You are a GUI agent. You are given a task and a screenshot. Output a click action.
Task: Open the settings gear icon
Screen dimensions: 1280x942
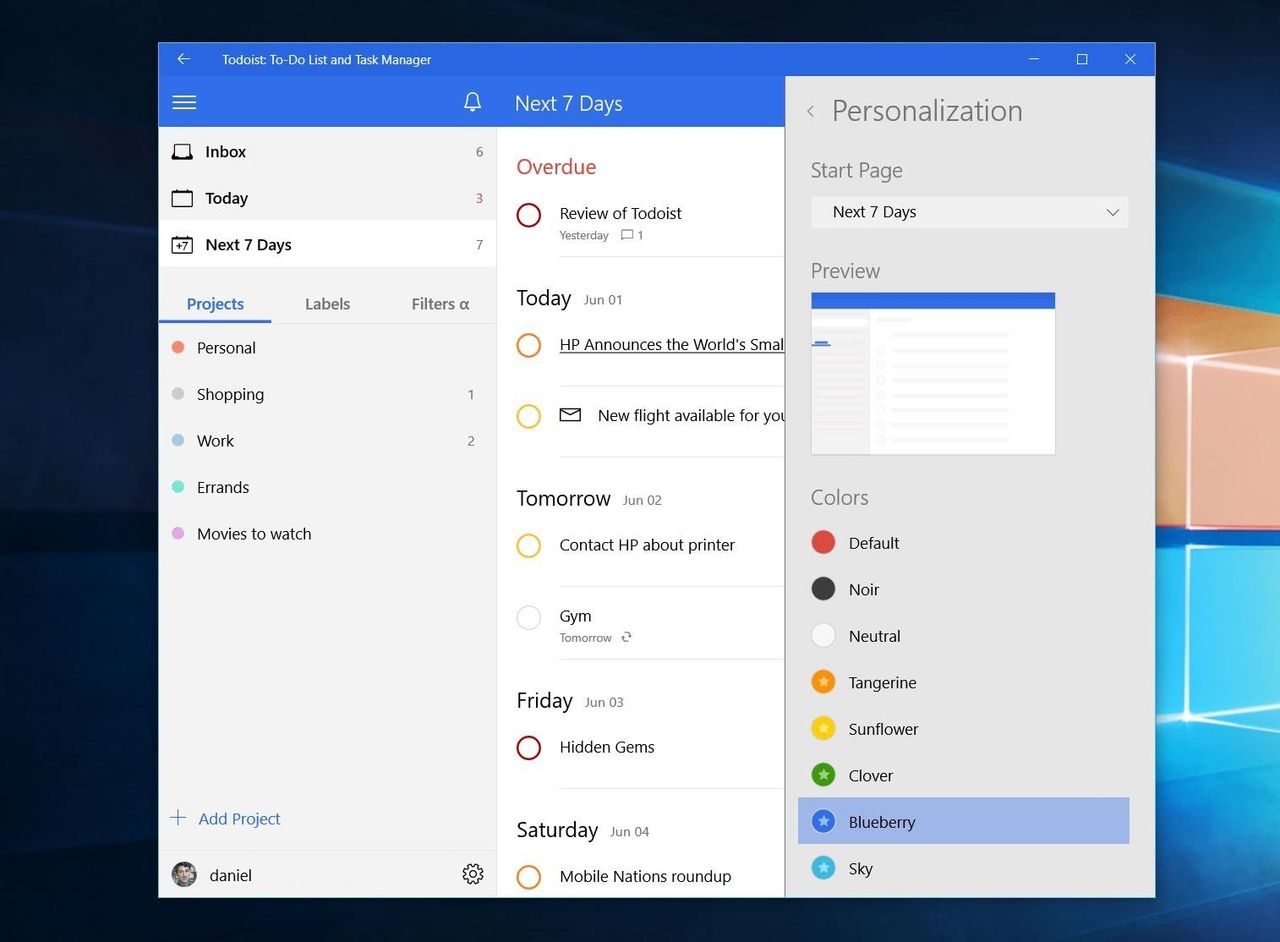(473, 874)
